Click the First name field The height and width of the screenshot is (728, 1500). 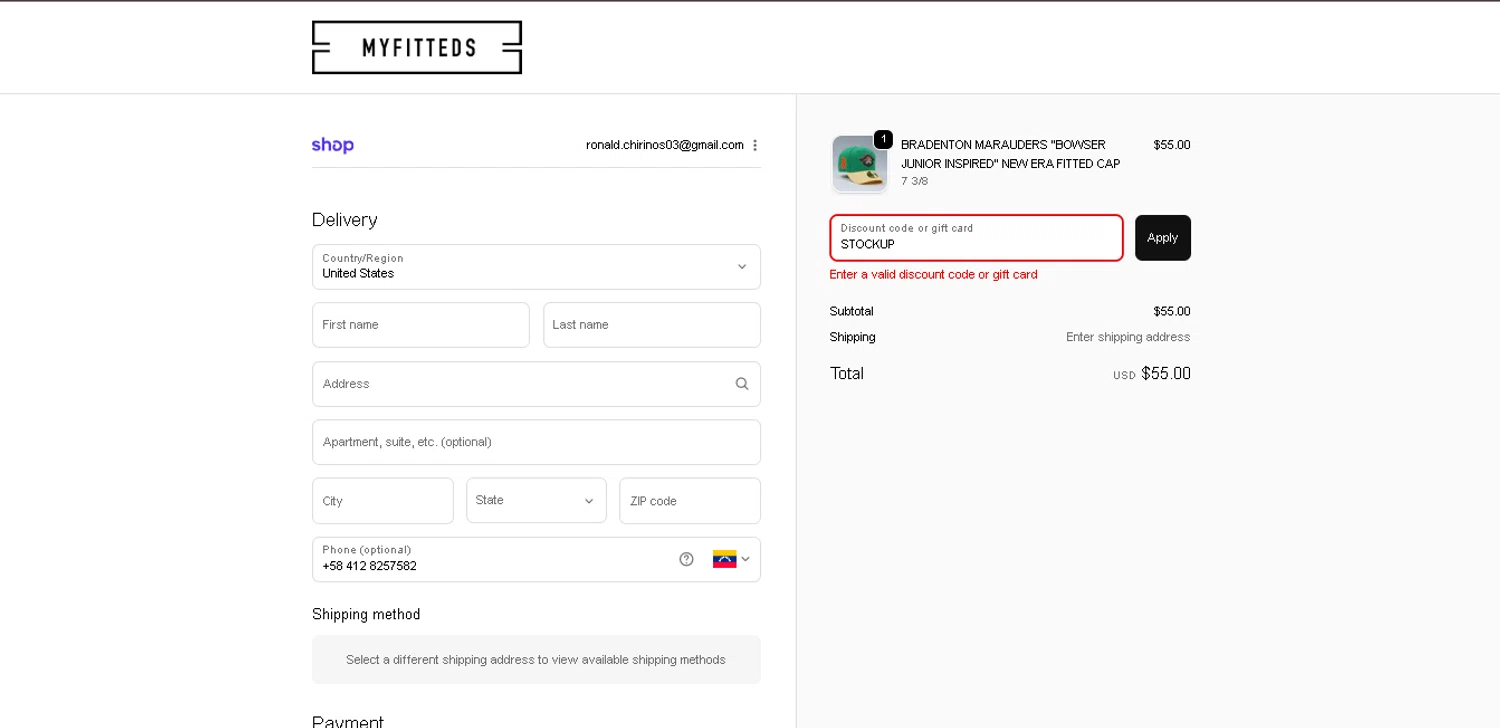[421, 325]
